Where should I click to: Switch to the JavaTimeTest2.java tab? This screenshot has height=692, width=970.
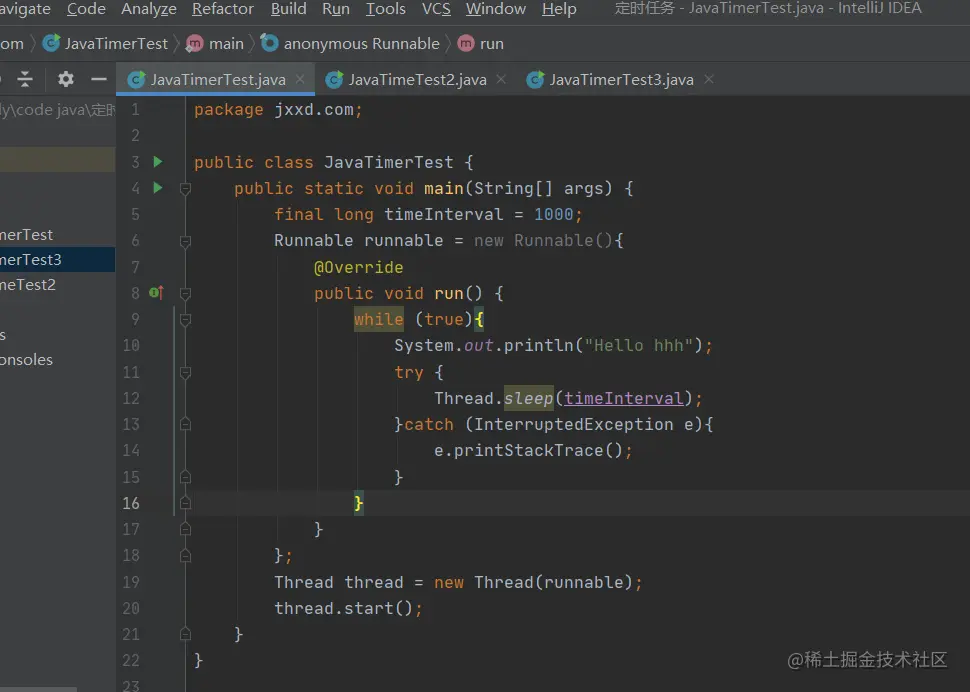[418, 80]
